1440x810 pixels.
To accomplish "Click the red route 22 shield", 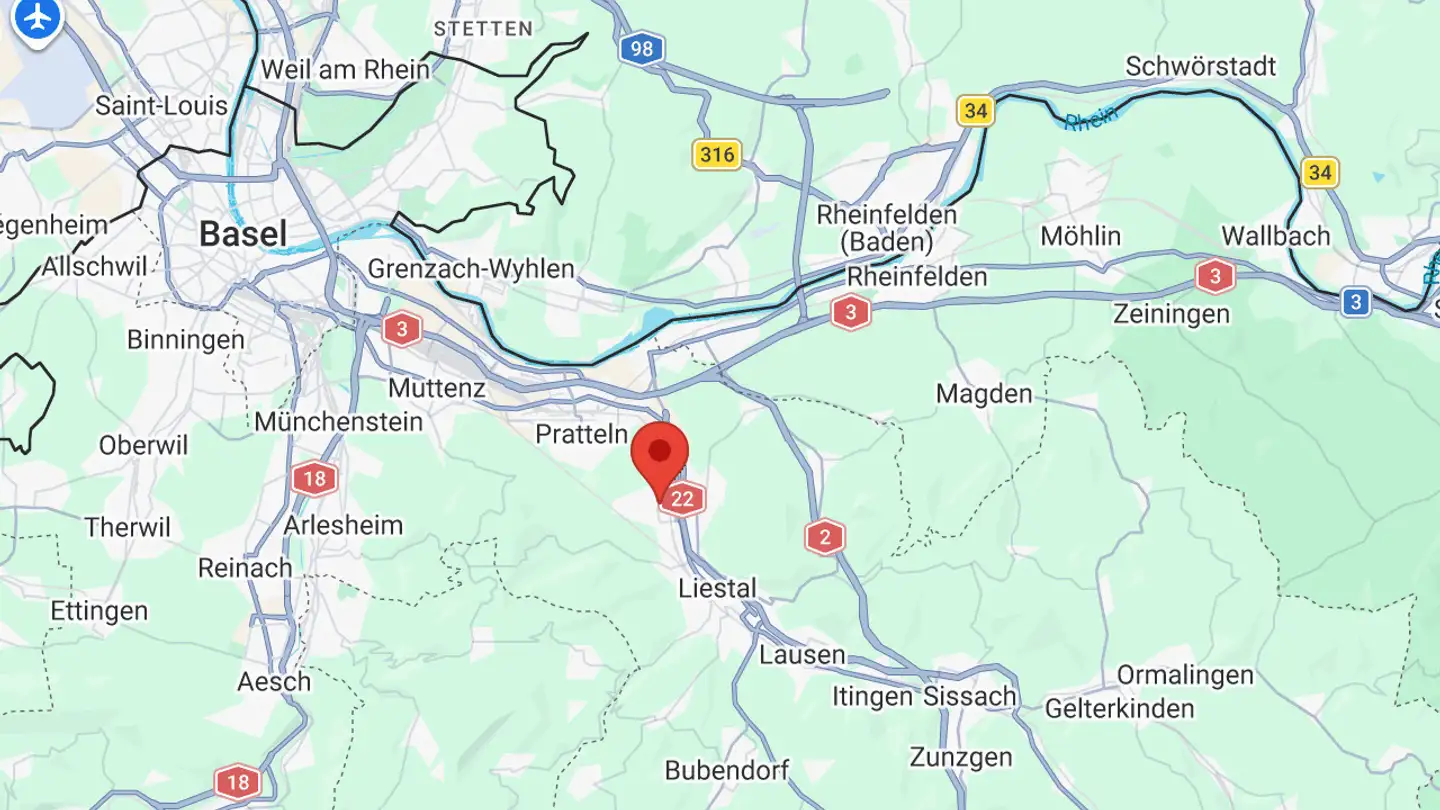I will tap(683, 499).
